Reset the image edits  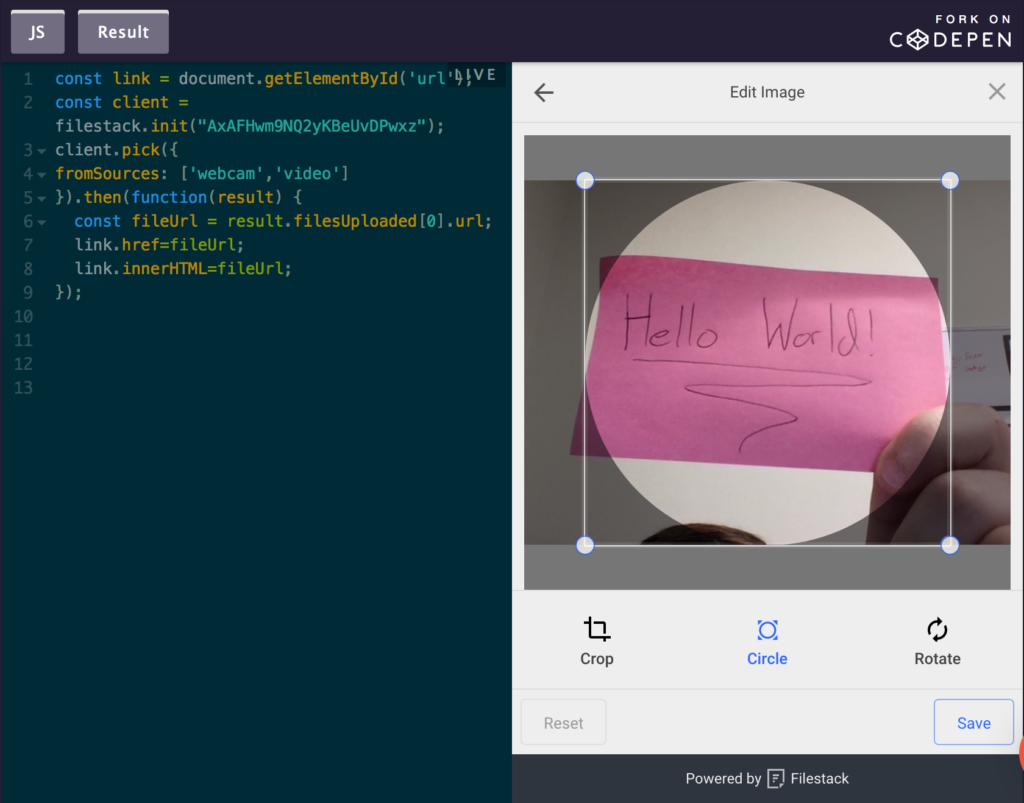(562, 721)
